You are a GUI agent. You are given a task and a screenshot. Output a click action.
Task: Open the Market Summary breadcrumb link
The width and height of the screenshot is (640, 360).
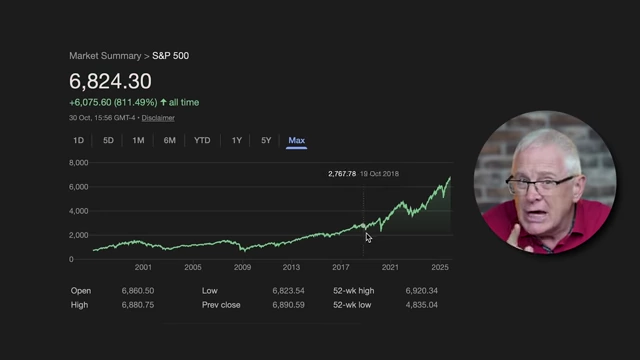105,56
